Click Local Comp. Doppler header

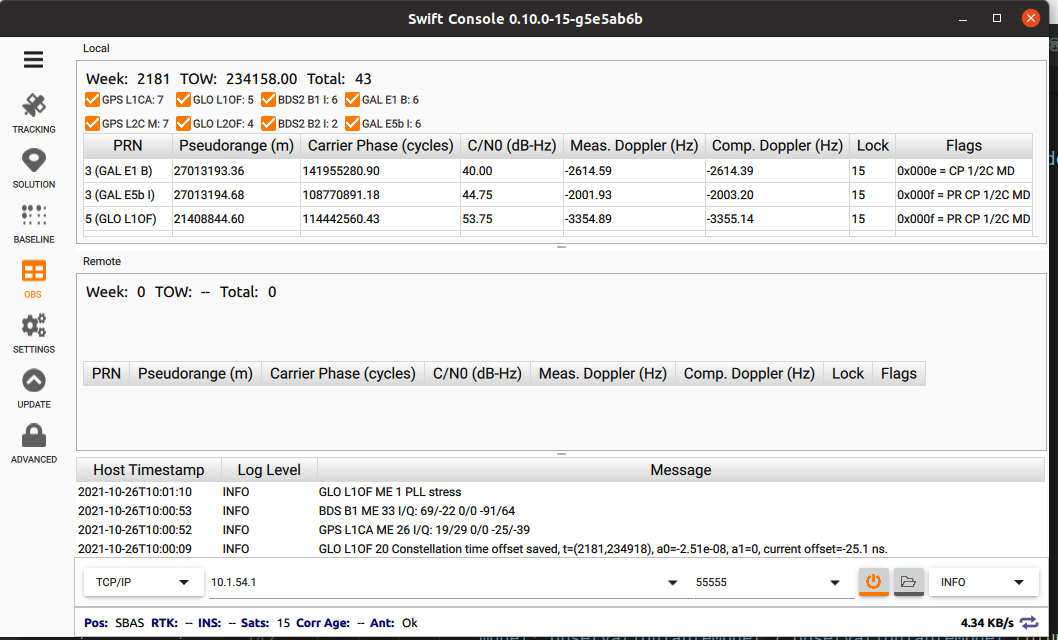coord(777,146)
